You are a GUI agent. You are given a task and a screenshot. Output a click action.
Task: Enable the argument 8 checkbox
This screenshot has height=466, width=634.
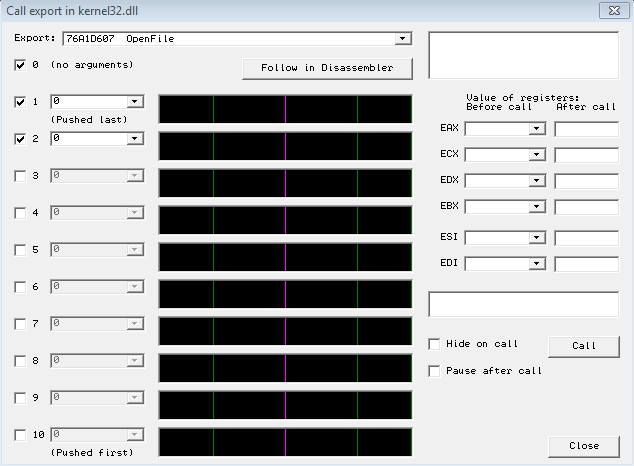tap(20, 361)
